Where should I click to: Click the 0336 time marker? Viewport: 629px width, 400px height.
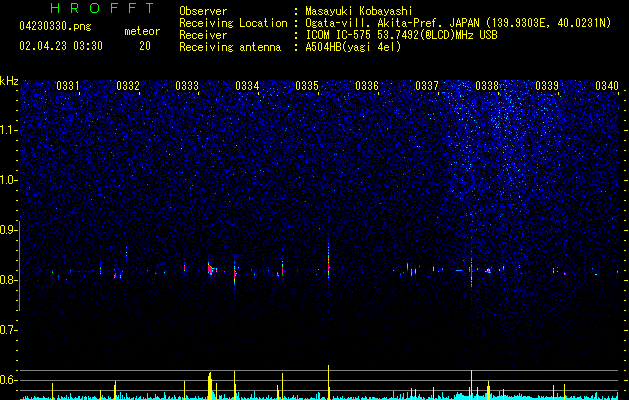367,86
